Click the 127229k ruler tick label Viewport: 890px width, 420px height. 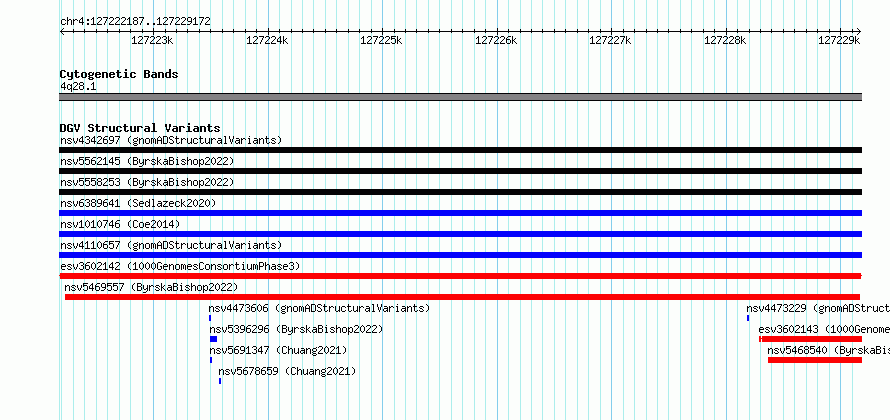tap(839, 40)
